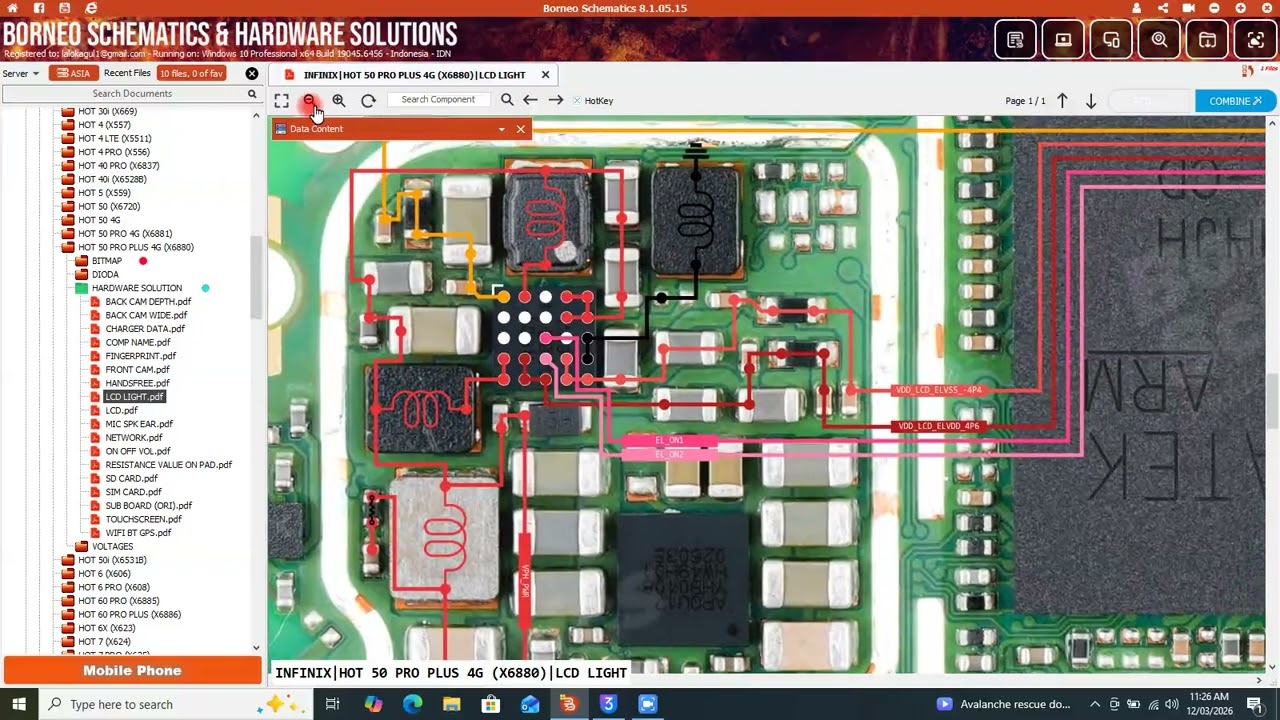Open the Data Content panel dropdown arrow
1280x720 pixels.
(501, 129)
